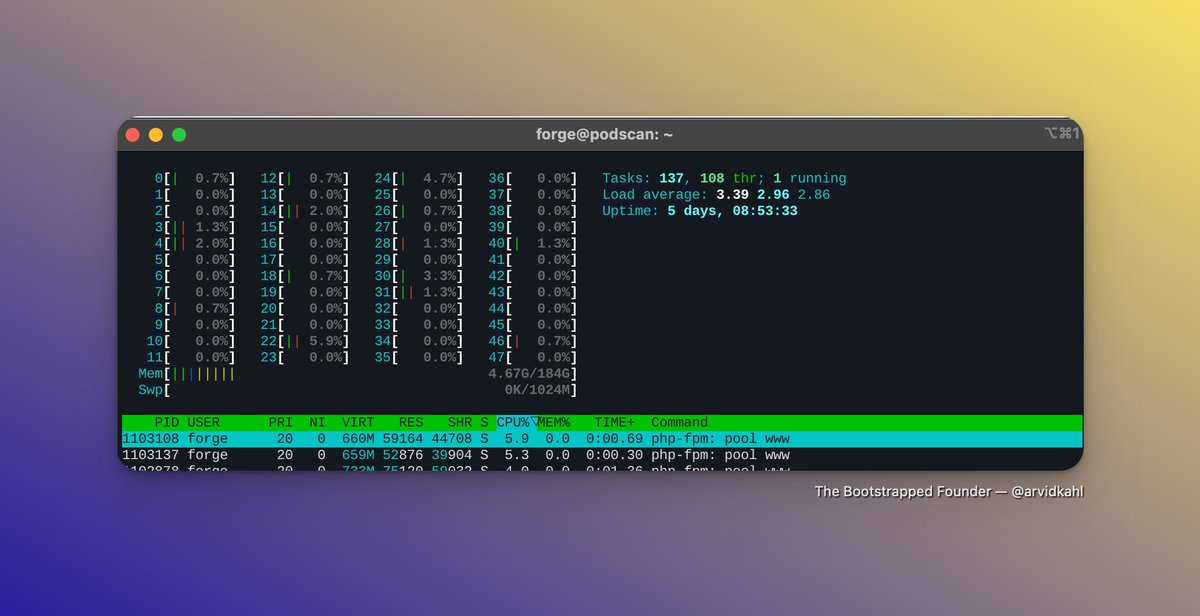The height and width of the screenshot is (616, 1200).
Task: Click CPU 8 meter
Action: 194,308
